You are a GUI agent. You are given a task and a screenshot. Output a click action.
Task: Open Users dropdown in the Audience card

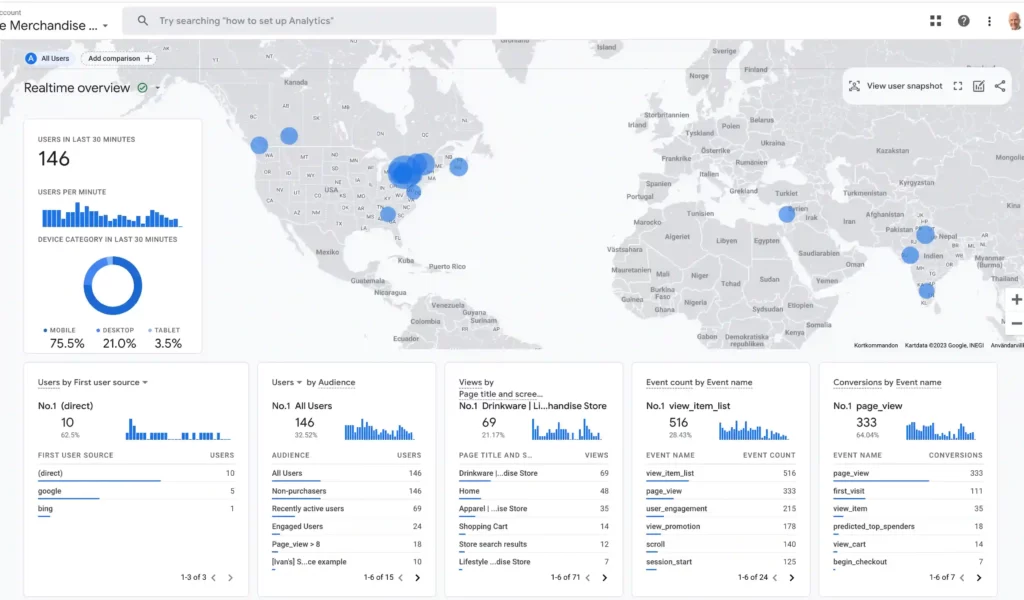(x=299, y=383)
